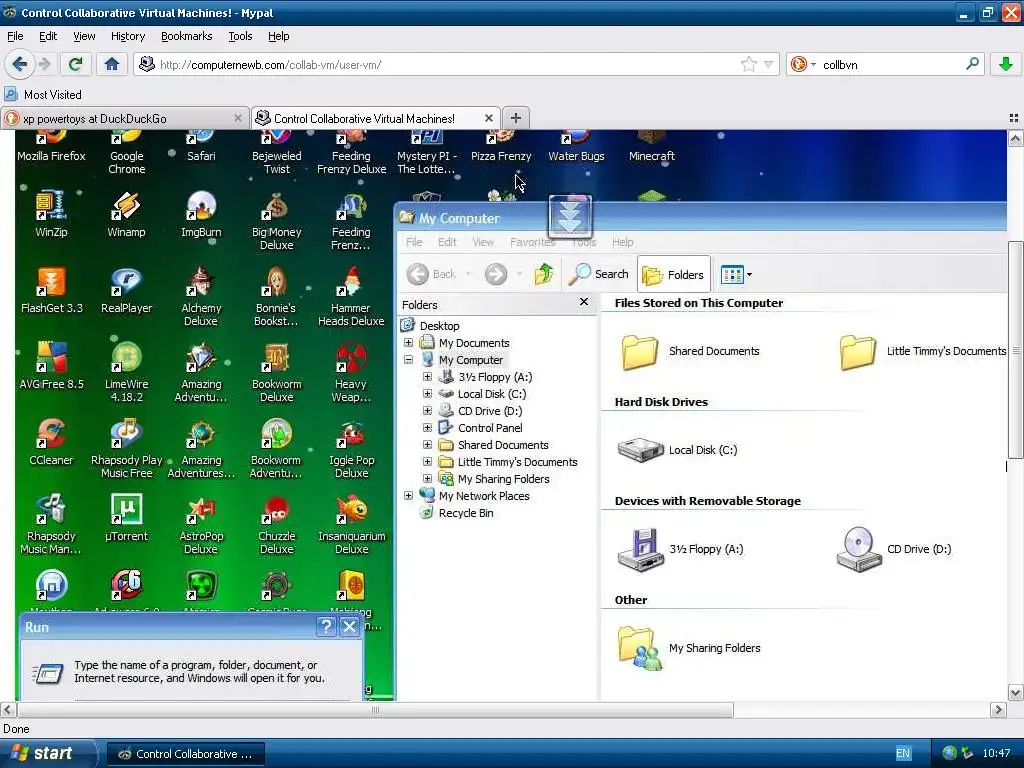The image size is (1024, 768).
Task: Launch the Winamp desktop icon
Action: [126, 214]
